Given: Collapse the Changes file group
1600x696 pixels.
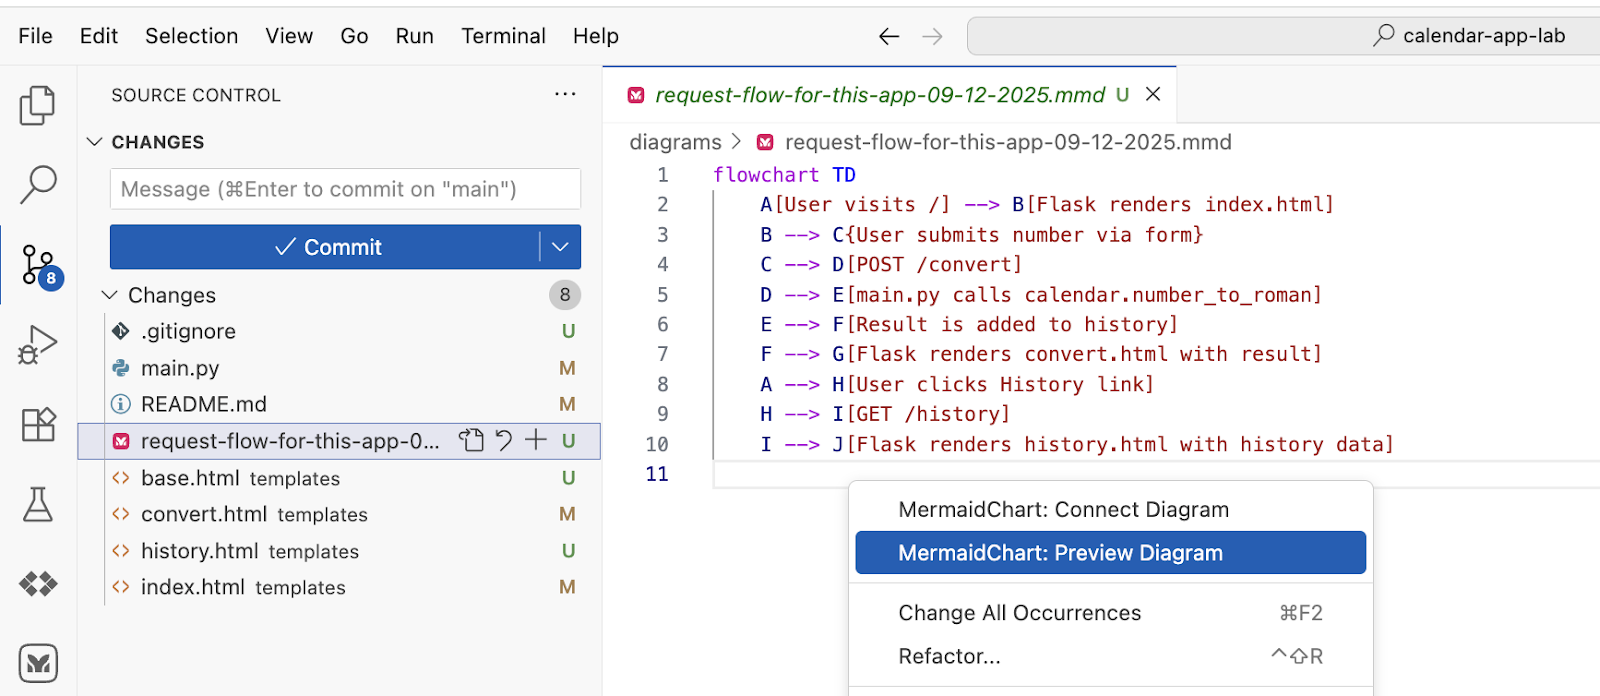Looking at the screenshot, I should 110,295.
